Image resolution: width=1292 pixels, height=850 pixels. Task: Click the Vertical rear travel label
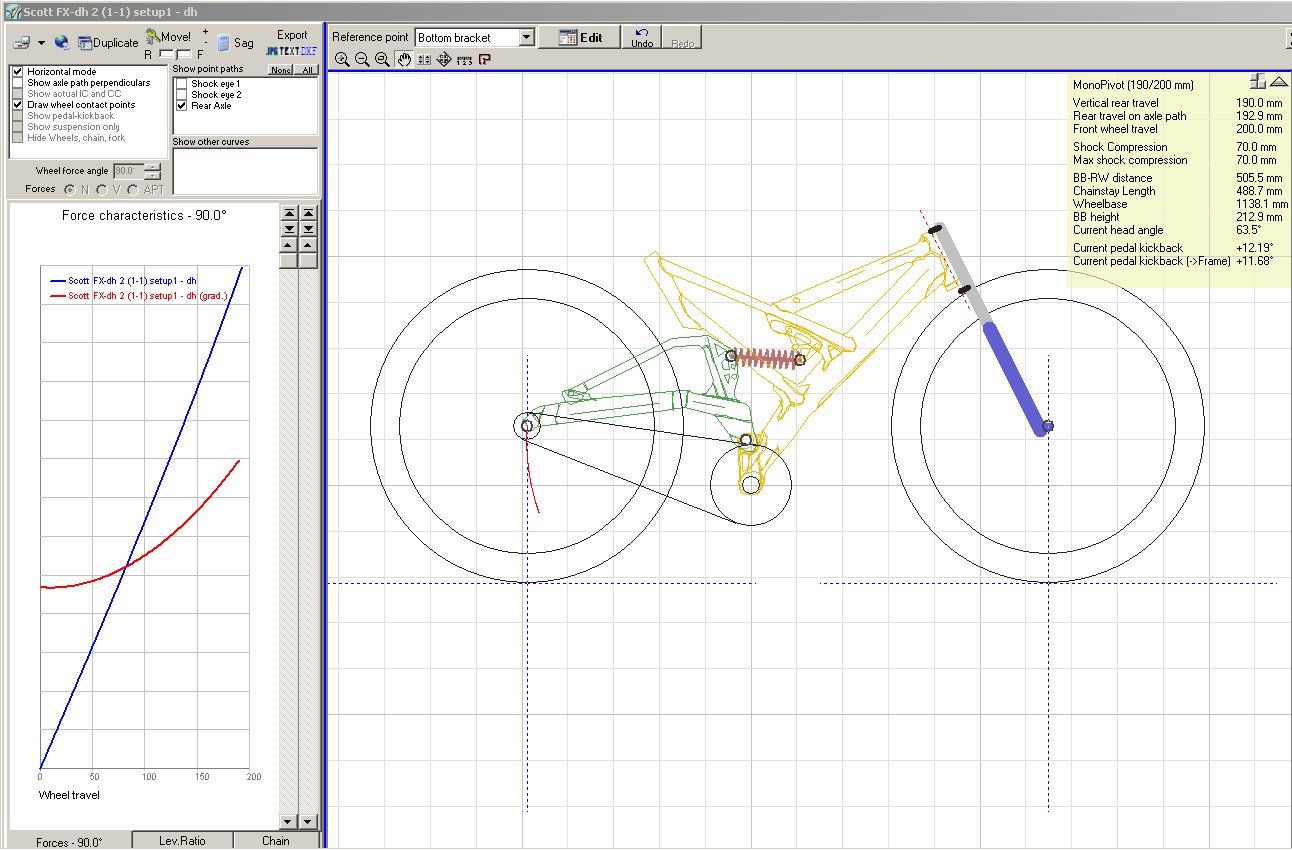[x=1116, y=103]
